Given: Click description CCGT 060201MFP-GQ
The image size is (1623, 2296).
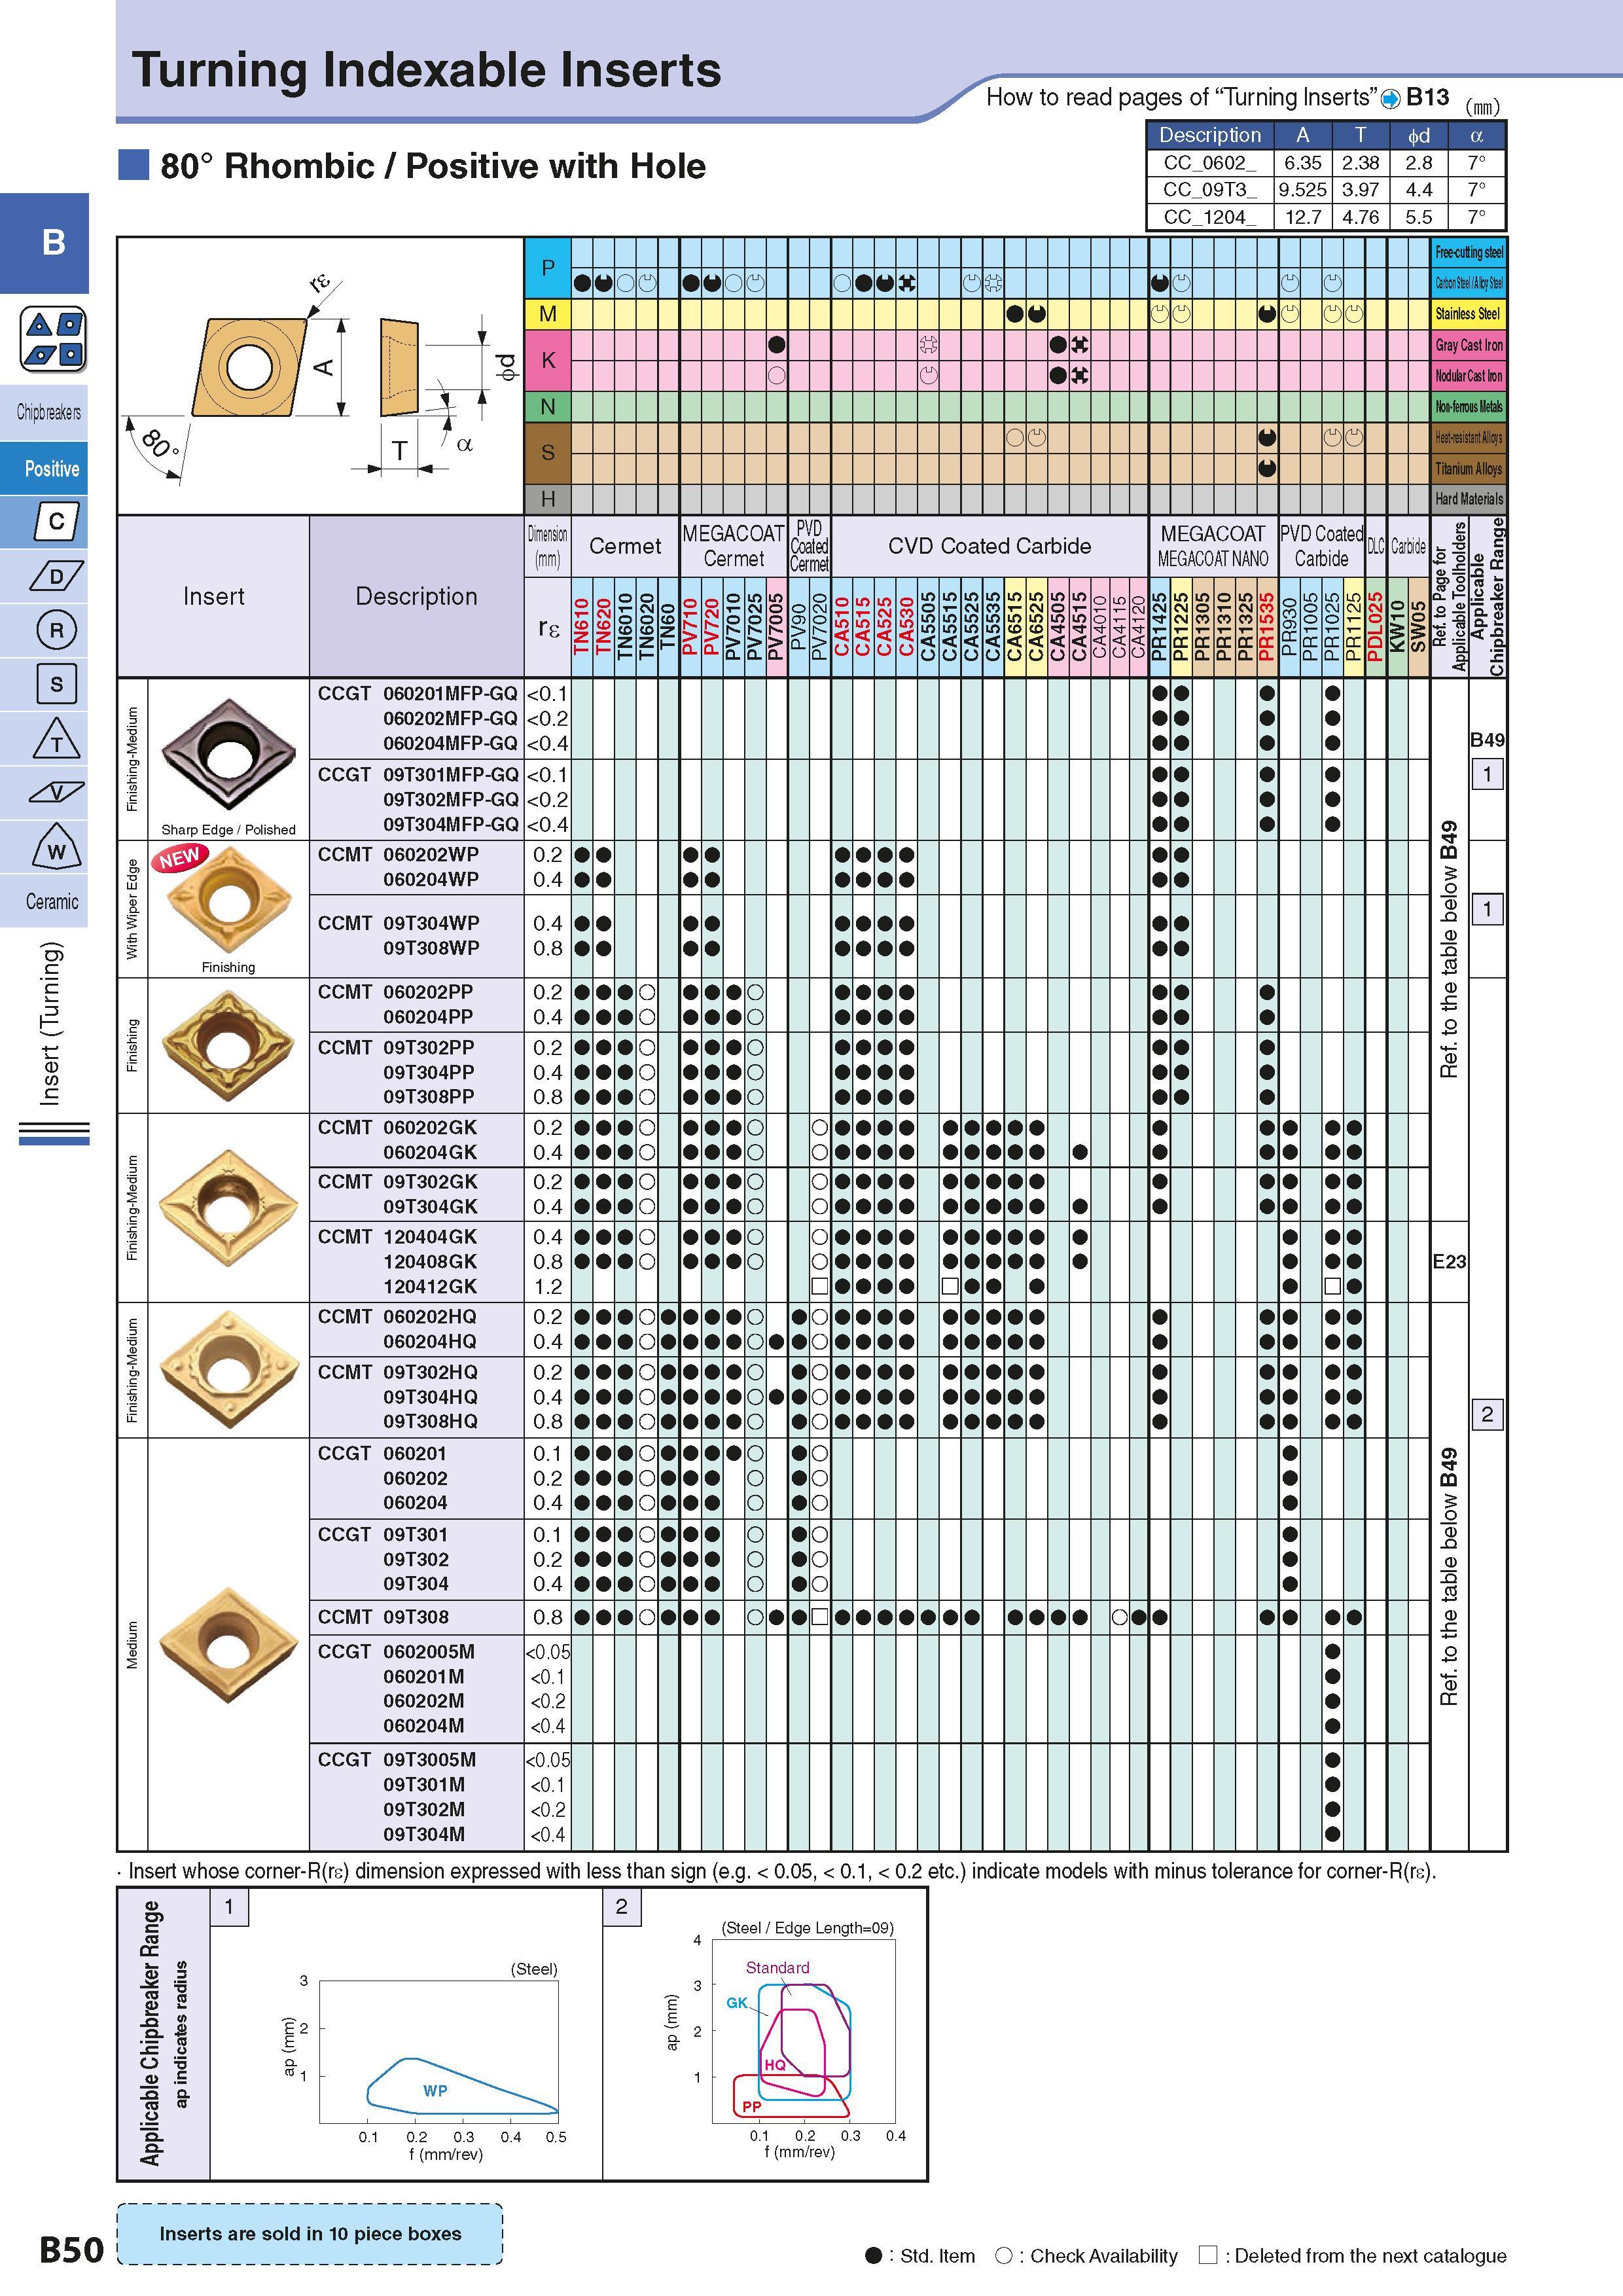Looking at the screenshot, I should [418, 693].
